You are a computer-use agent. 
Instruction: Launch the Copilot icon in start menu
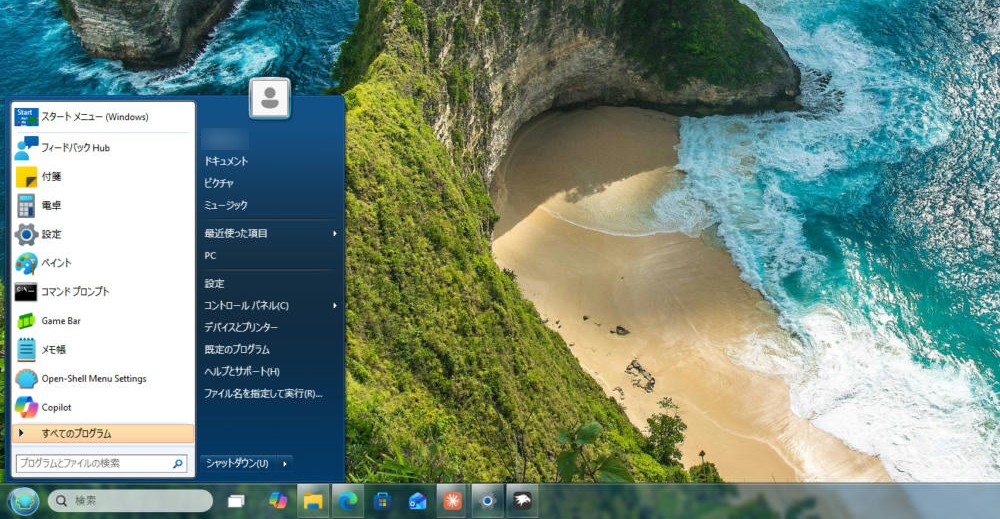click(26, 407)
